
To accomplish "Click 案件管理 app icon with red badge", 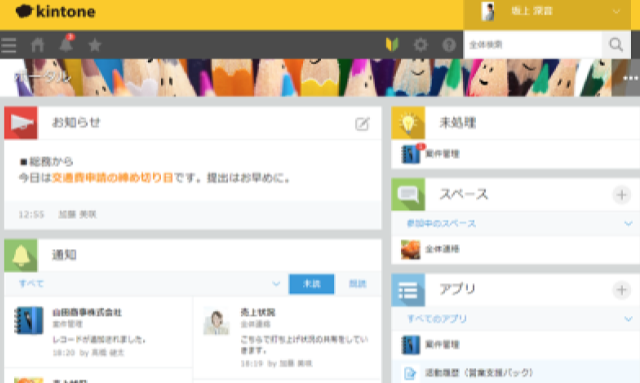I will (411, 154).
